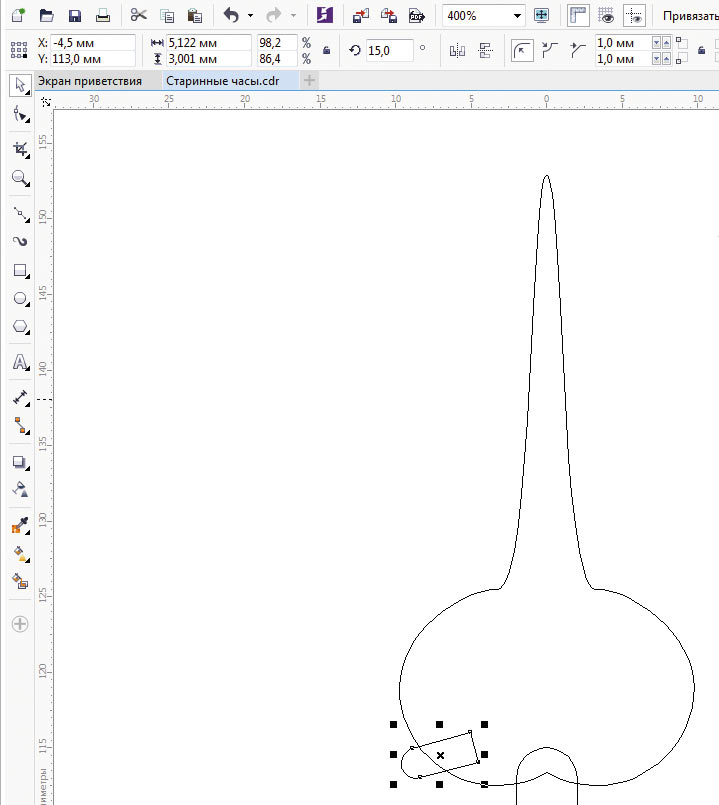Paste from clipboard icon

coord(195,16)
